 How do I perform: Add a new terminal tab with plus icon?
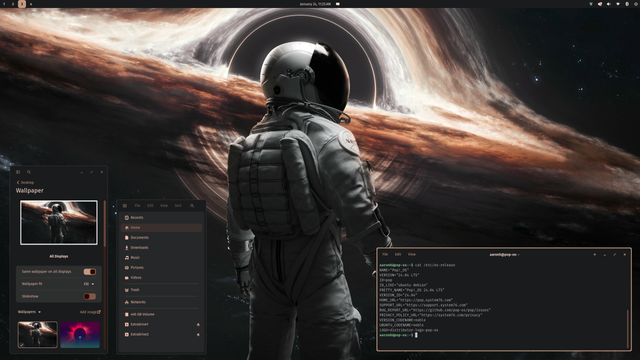pos(595,254)
